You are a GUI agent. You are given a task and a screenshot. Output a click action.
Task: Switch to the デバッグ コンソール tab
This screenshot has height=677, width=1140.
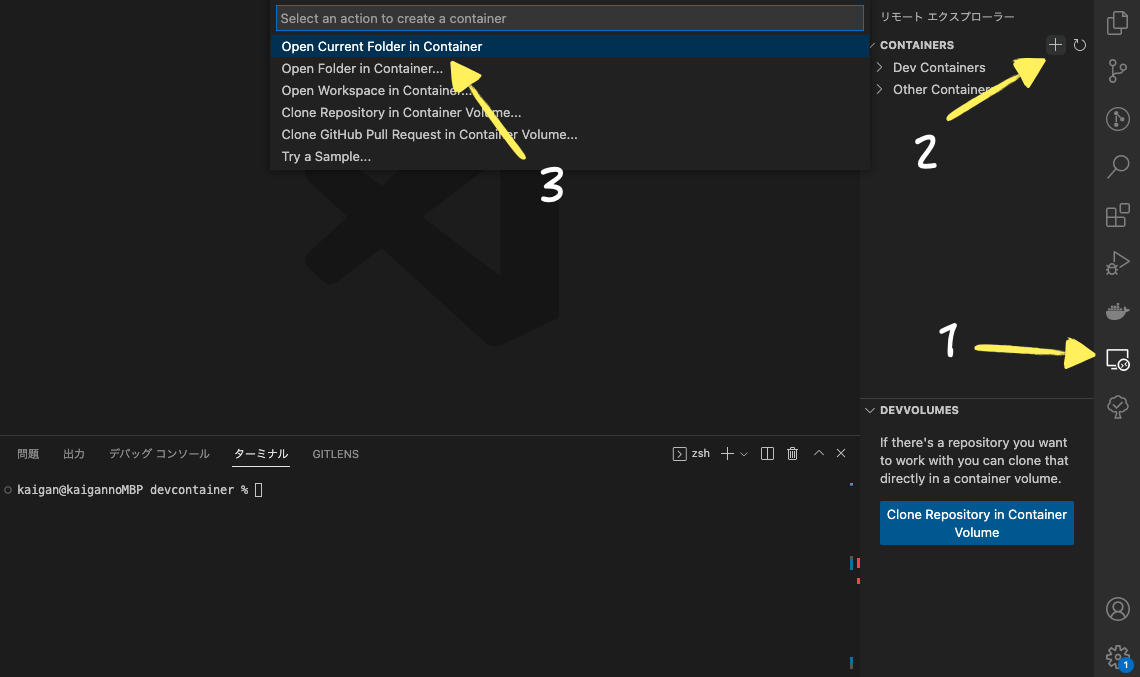pyautogui.click(x=159, y=454)
